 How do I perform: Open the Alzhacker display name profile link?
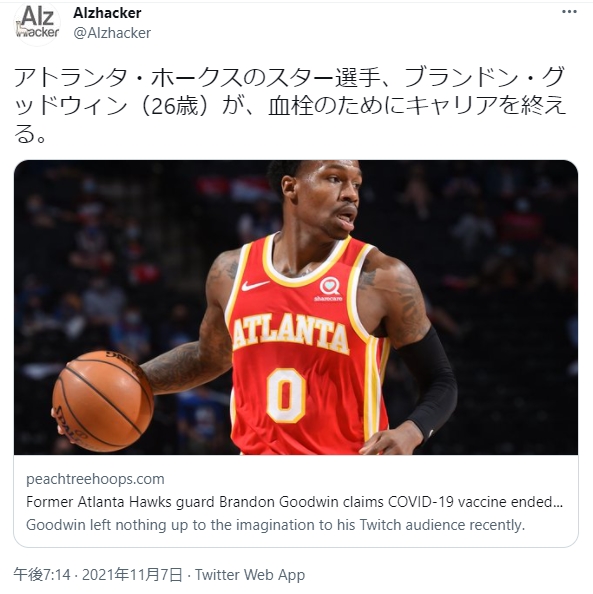click(107, 13)
